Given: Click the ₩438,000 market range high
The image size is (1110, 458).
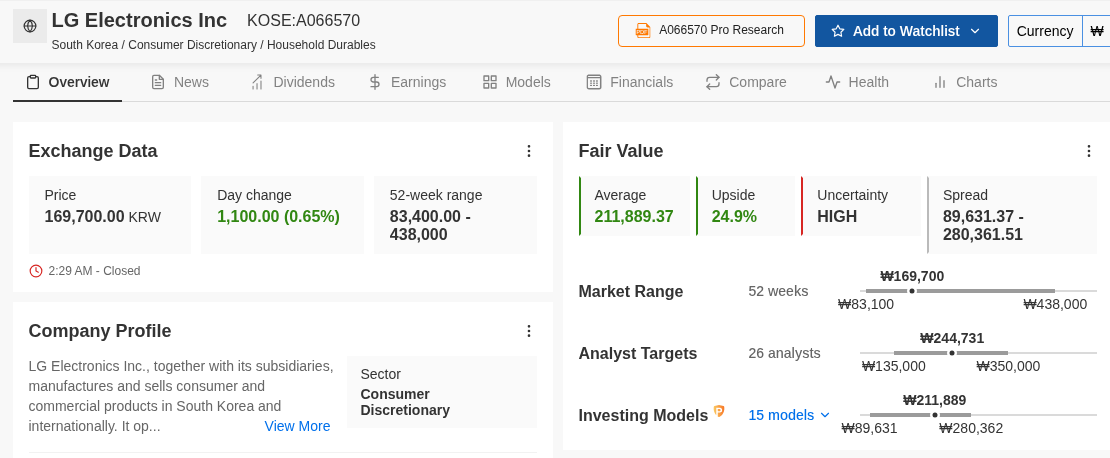Looking at the screenshot, I should pyautogui.click(x=1055, y=304).
